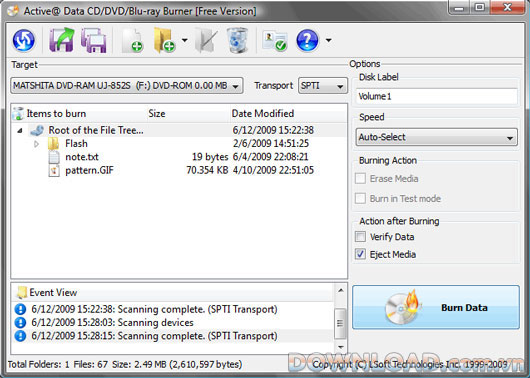Click the 19 bytes size value
Screen dimensions: 530x378
point(210,157)
